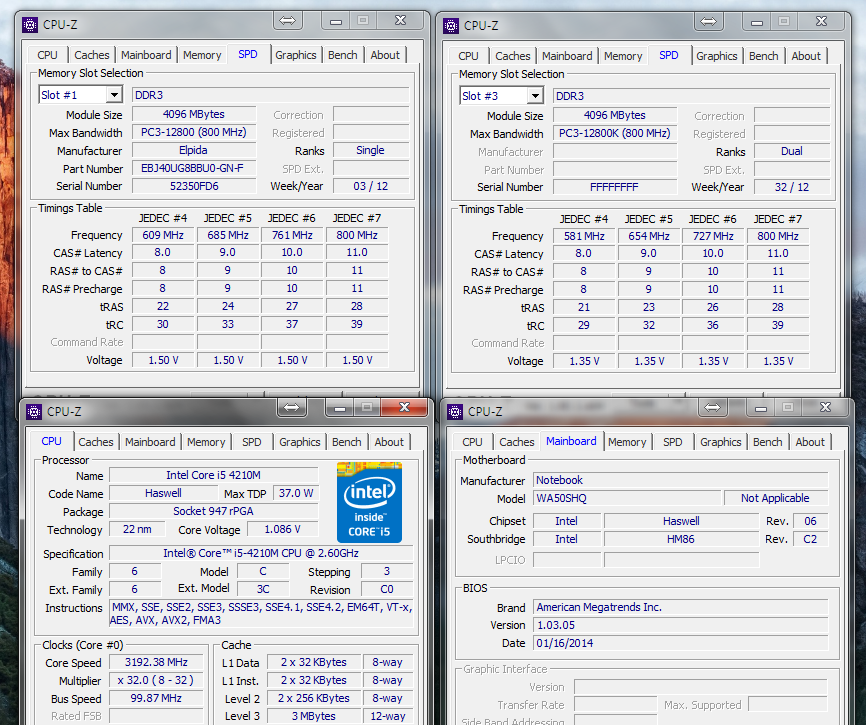Open the SPD tab in the Processor window
The width and height of the screenshot is (866, 725).
tap(251, 442)
